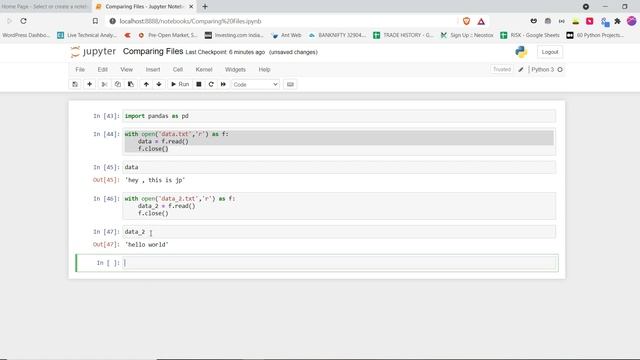The width and height of the screenshot is (640, 360).
Task: Close the Comparing Files browser tab
Action: pyautogui.click(x=191, y=7)
